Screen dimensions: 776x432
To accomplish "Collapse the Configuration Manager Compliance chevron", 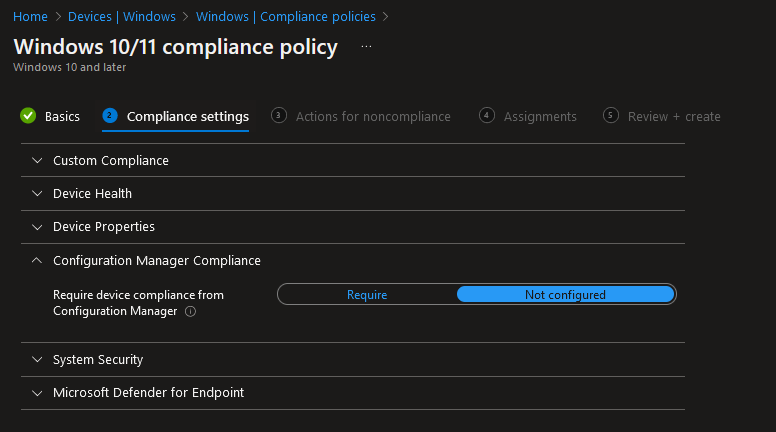I will (x=37, y=260).
